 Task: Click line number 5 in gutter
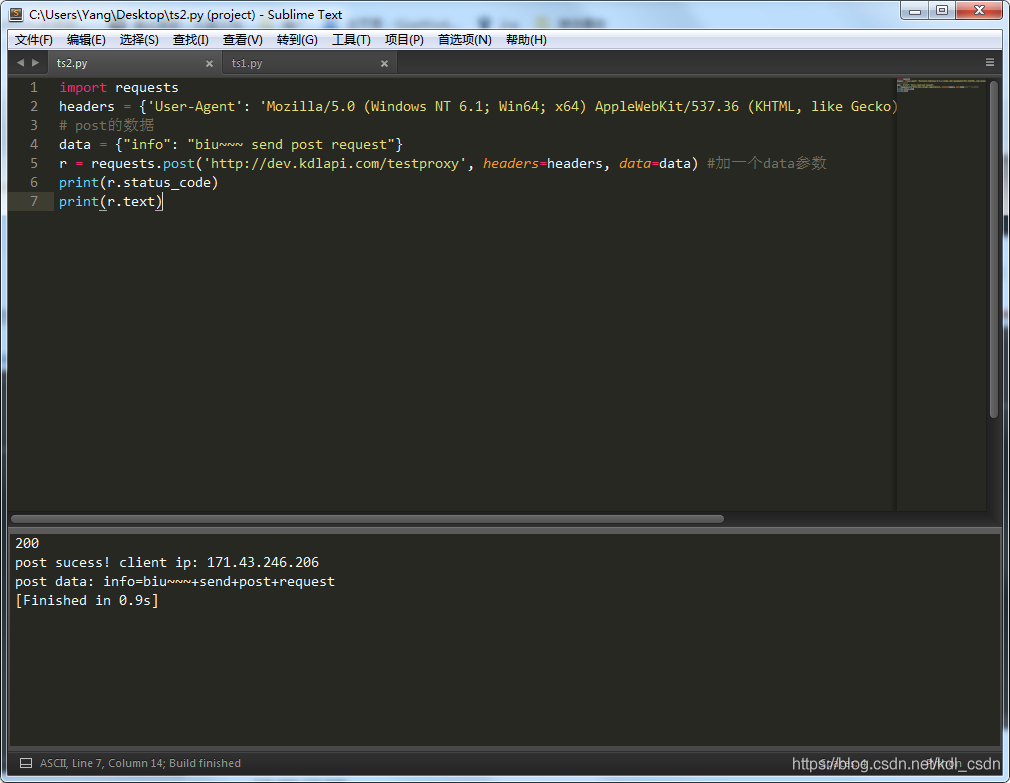pos(34,164)
